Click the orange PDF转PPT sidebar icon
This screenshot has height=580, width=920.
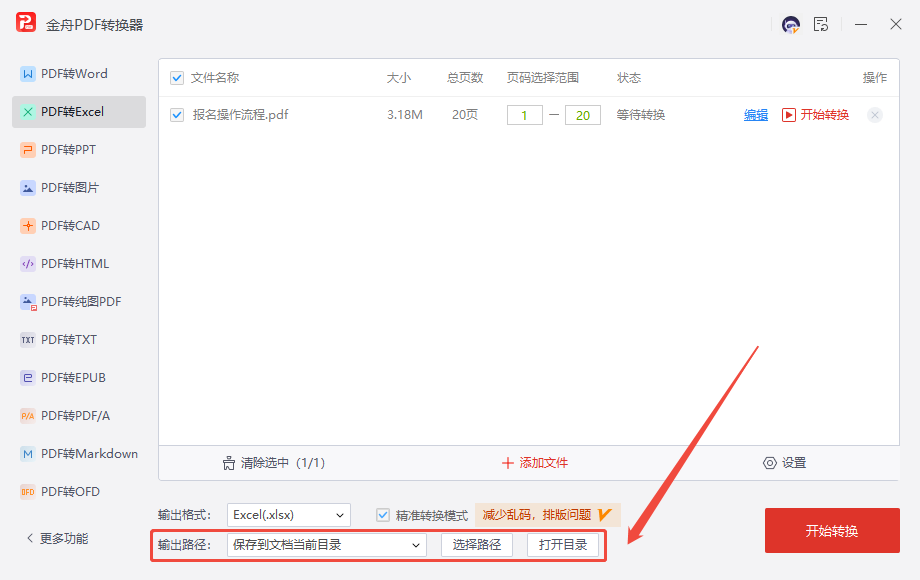point(28,150)
